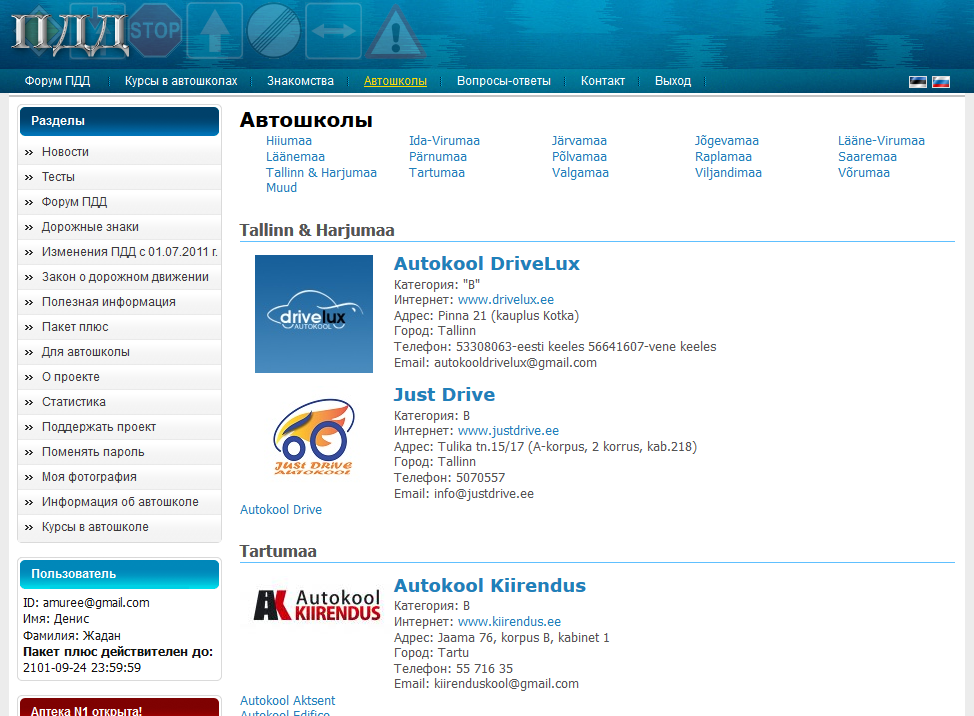Open Autokool Kiirendus title link
Viewport: 974px width, 716px height.
pyautogui.click(x=489, y=586)
